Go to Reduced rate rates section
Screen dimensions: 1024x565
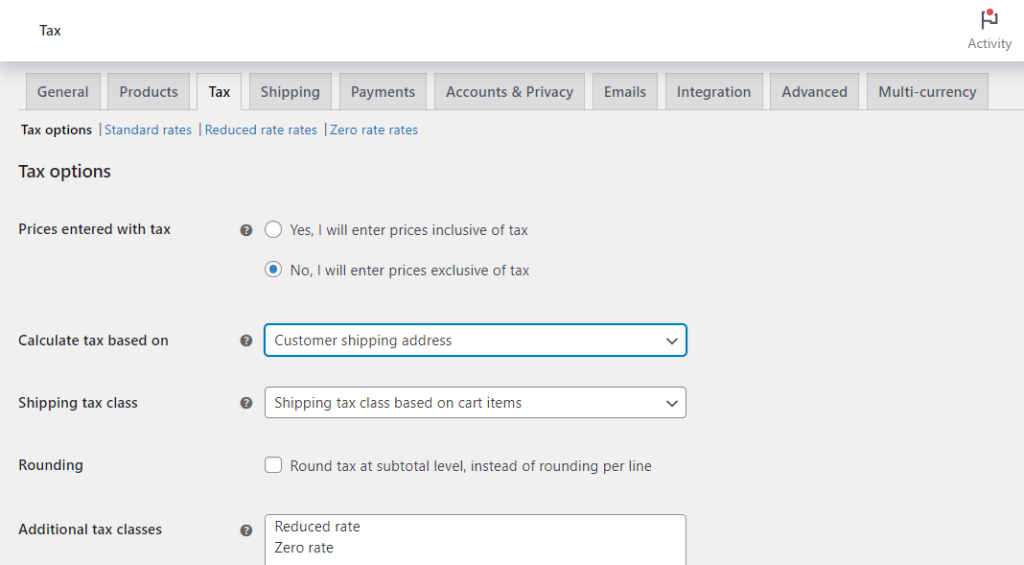(x=261, y=130)
